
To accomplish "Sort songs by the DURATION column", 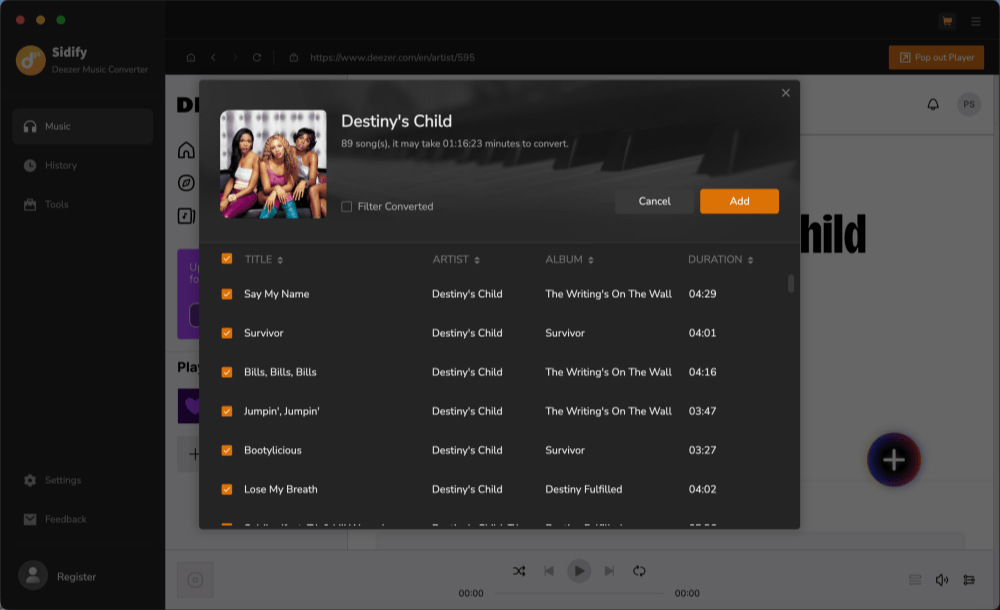I will [x=721, y=259].
